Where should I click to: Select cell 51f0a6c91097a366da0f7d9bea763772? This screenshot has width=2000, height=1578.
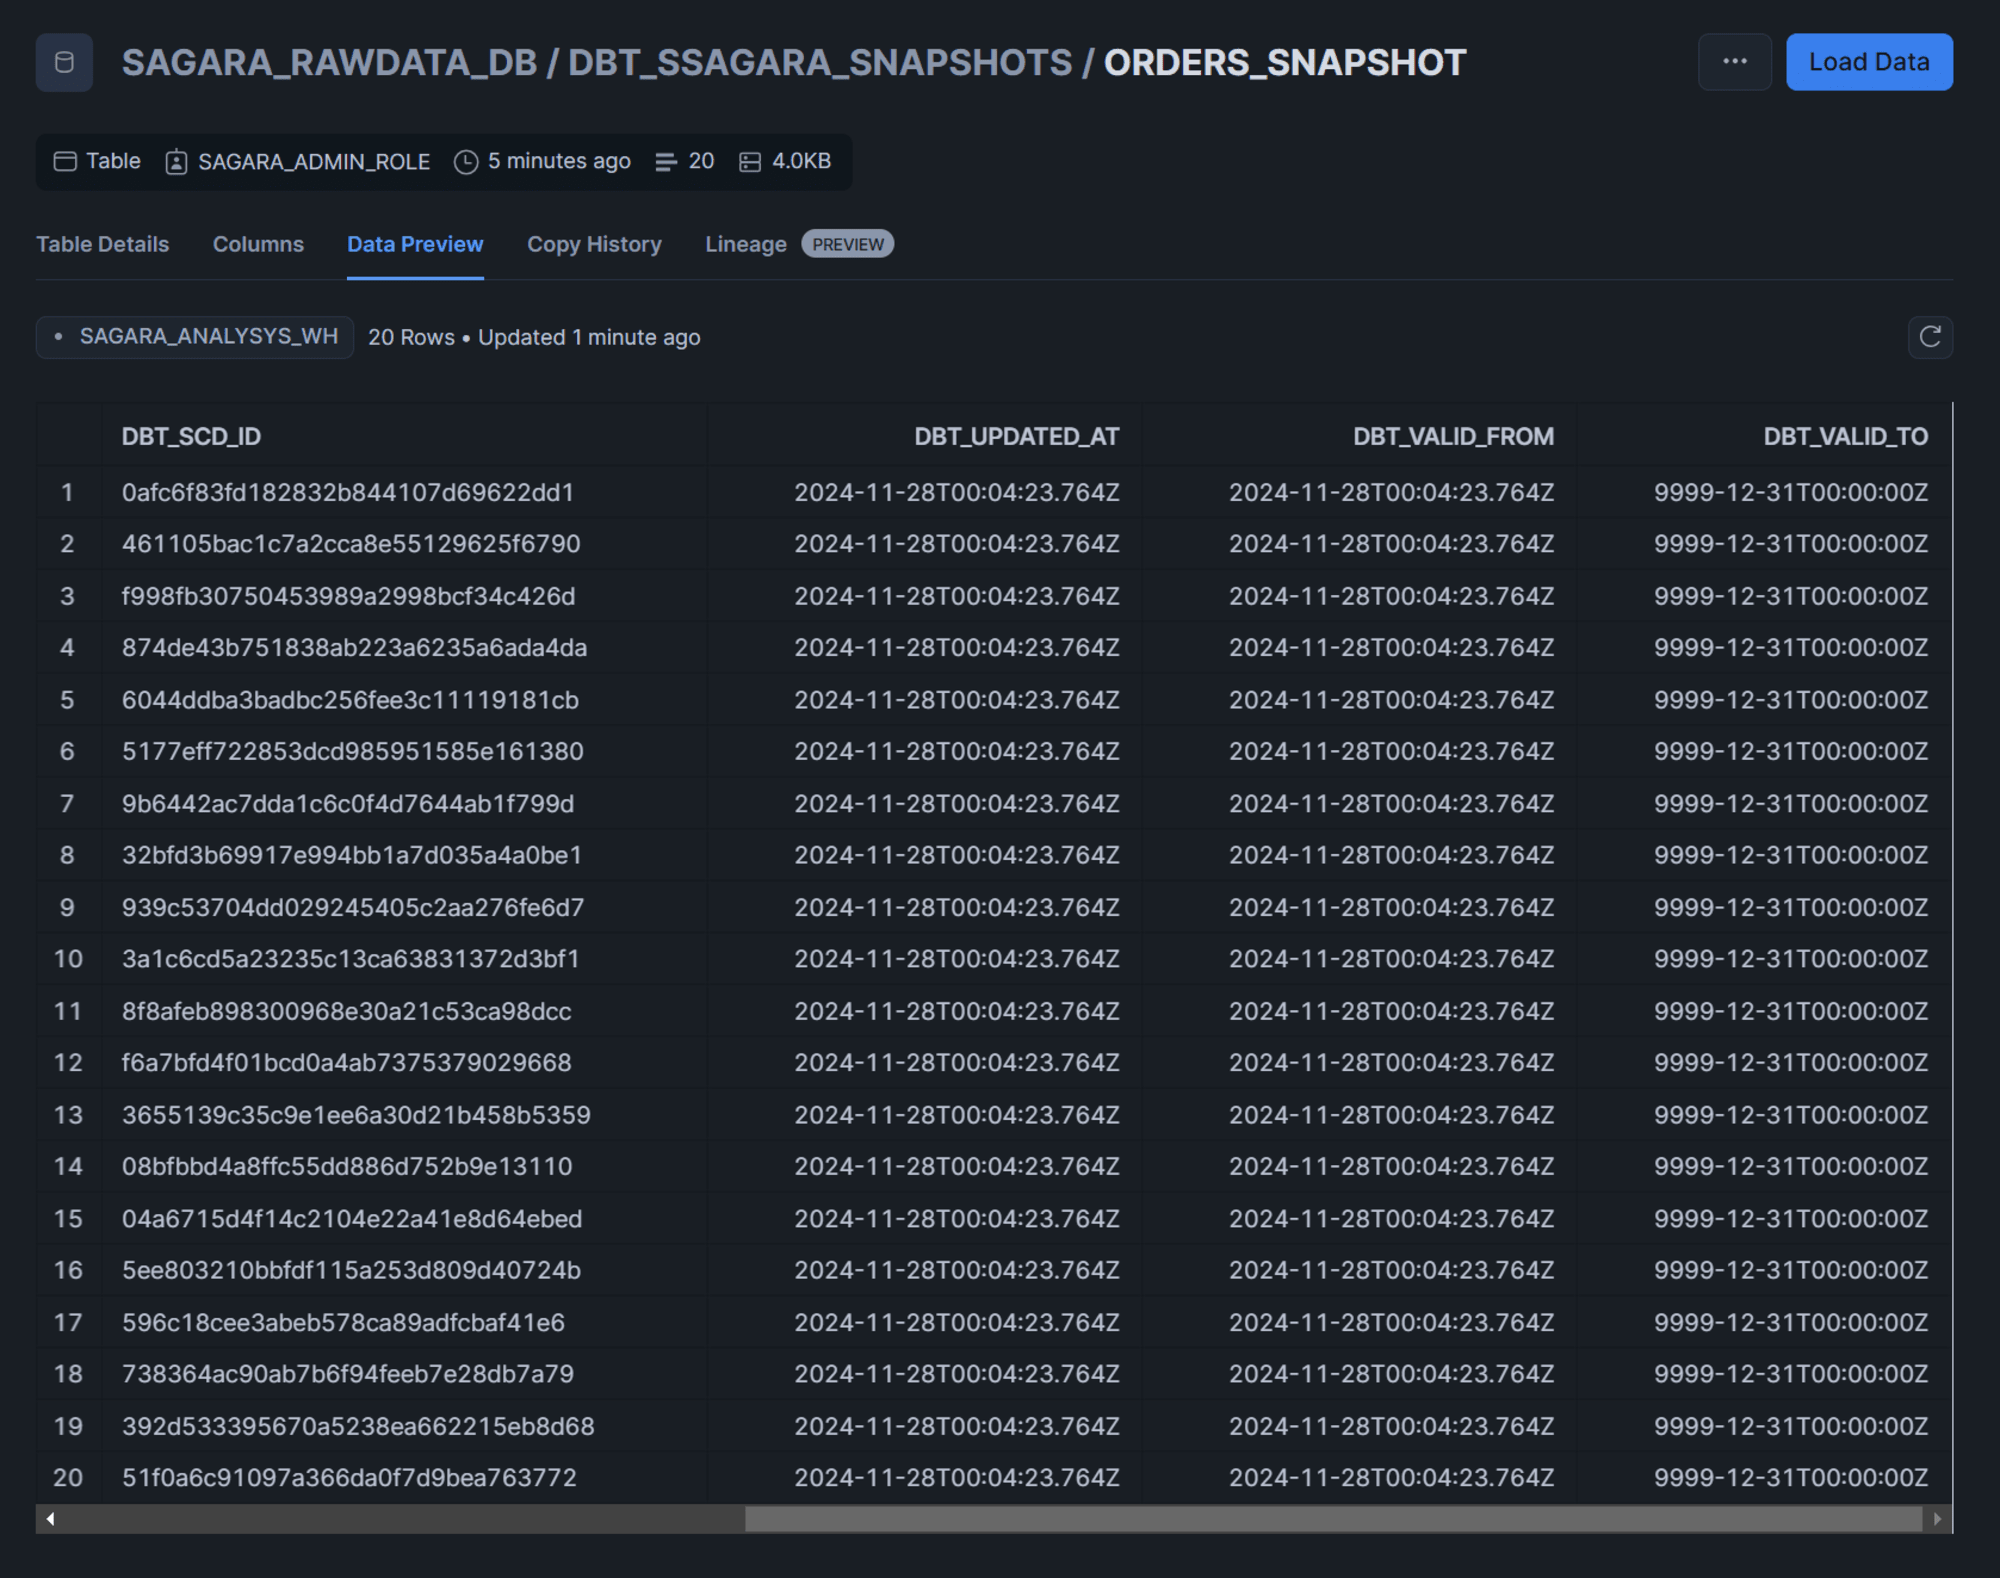[x=404, y=1478]
